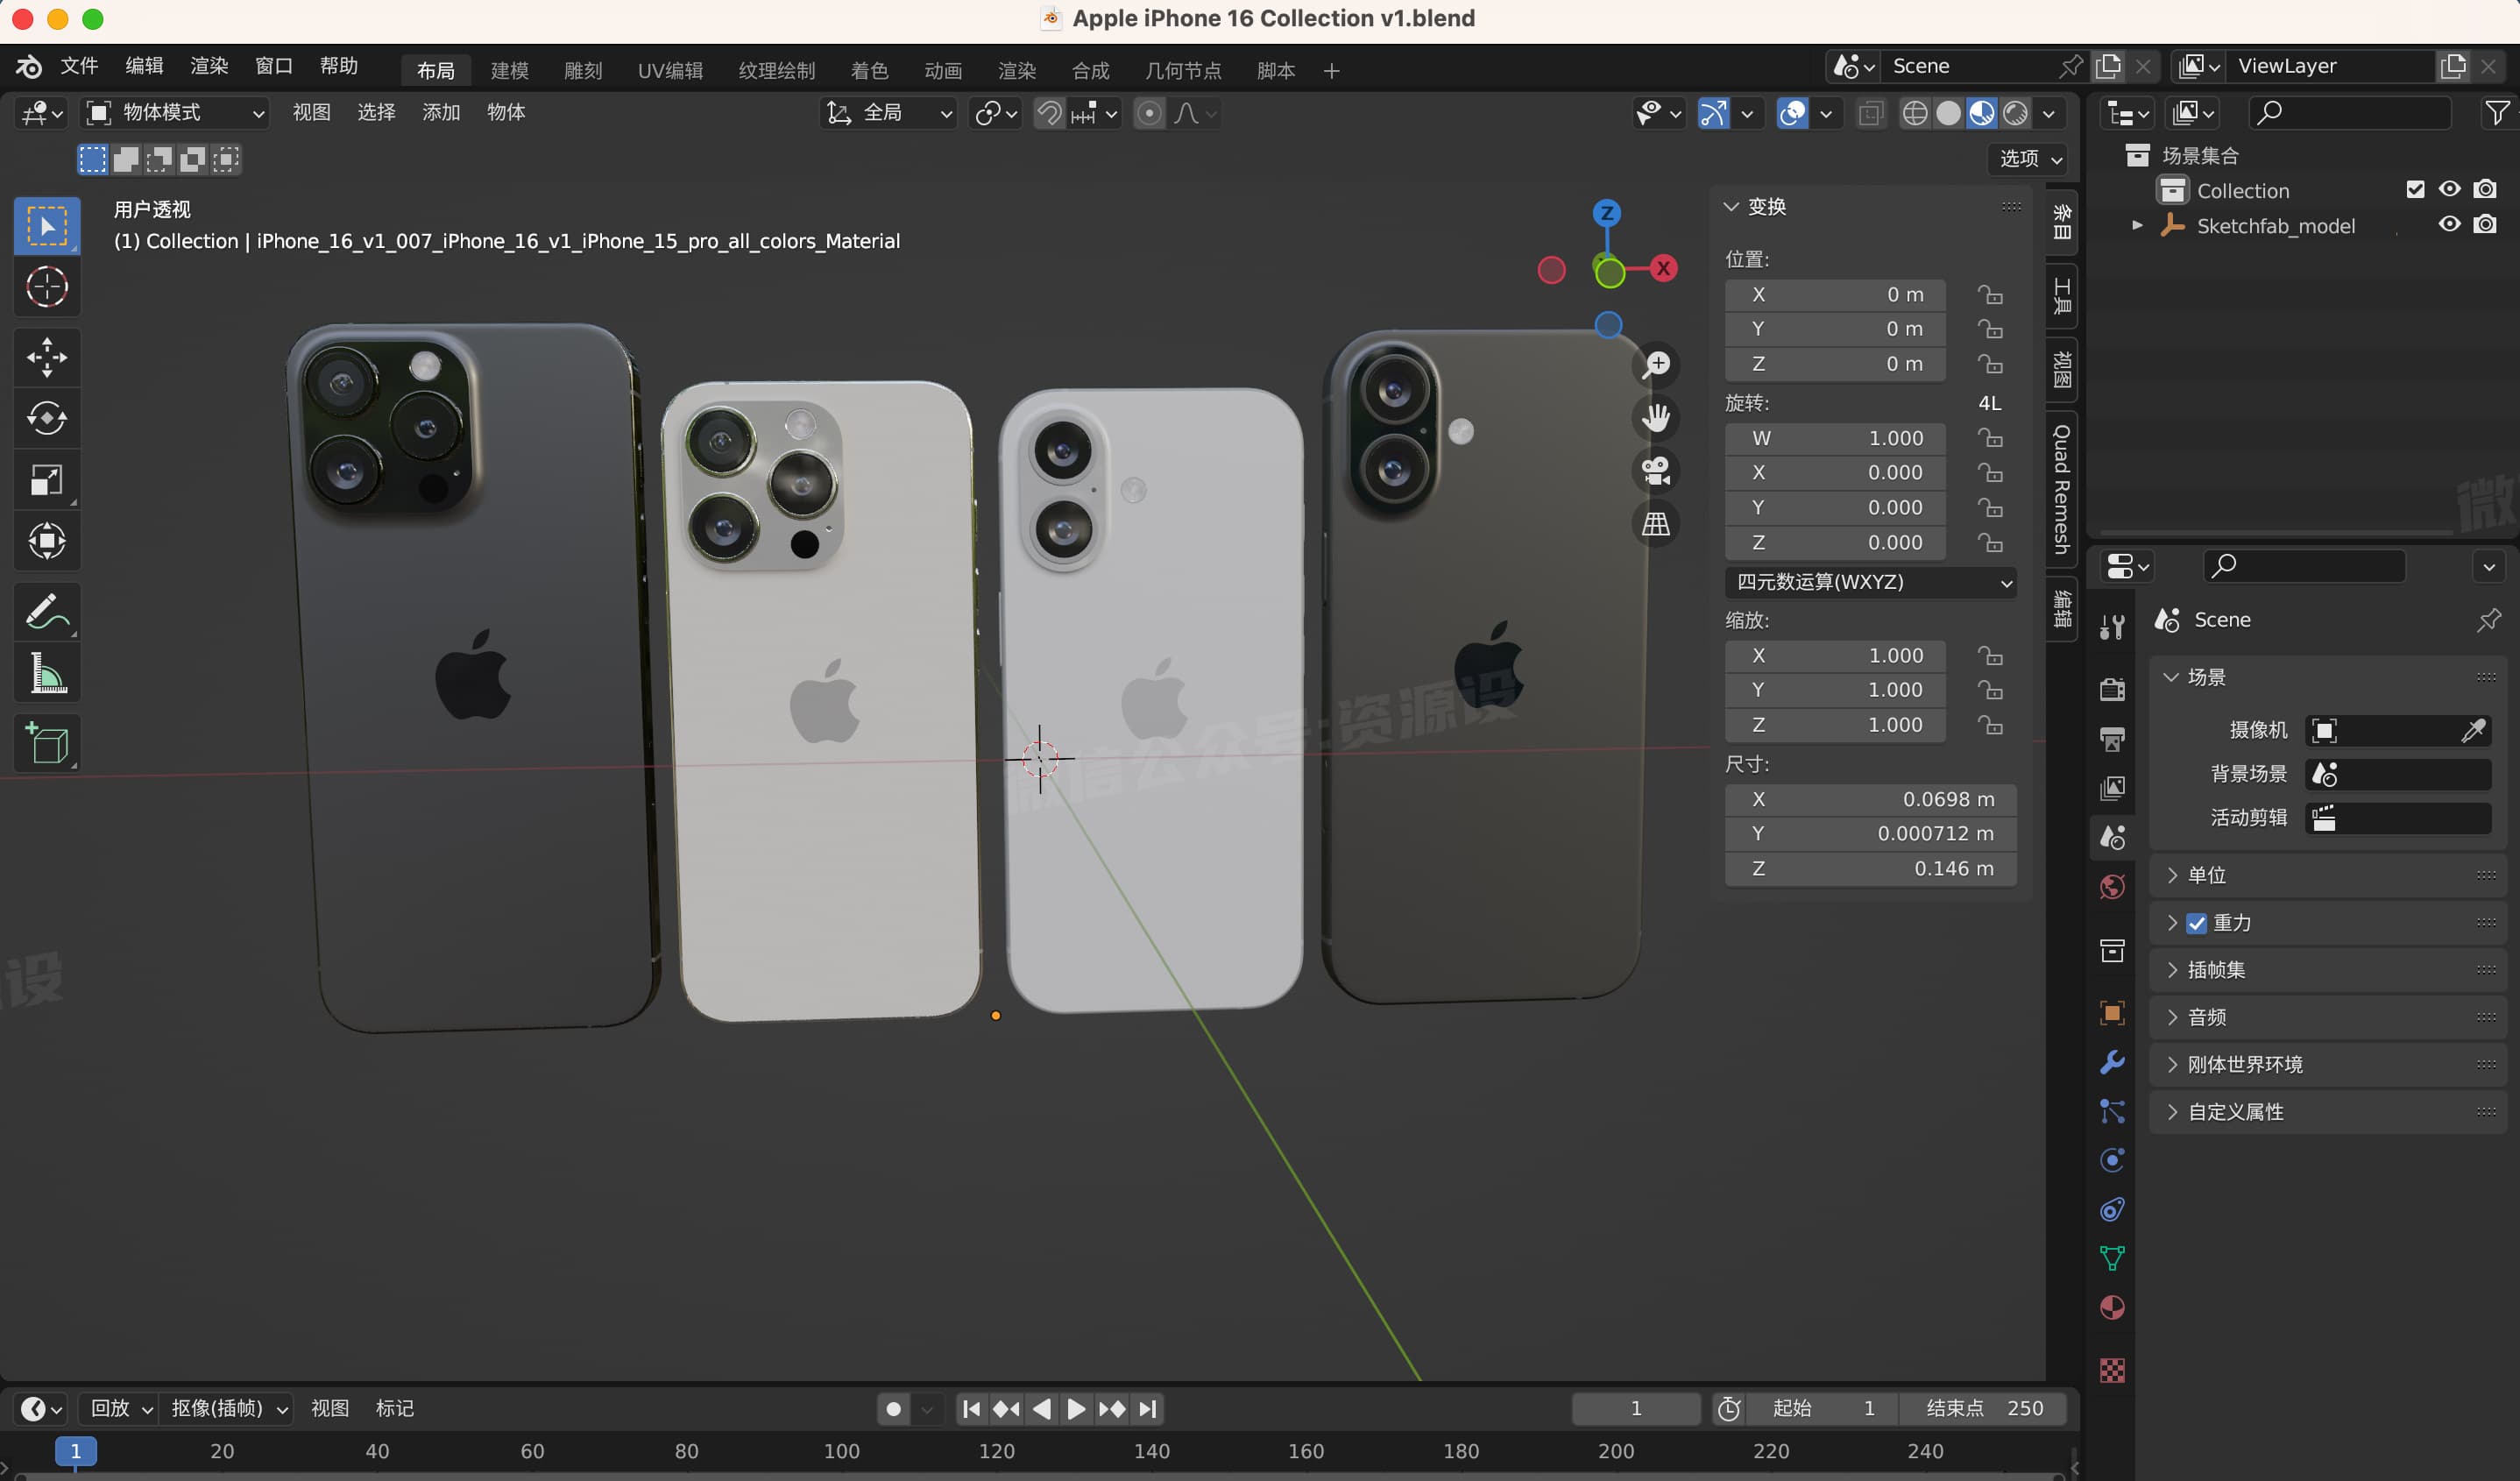This screenshot has width=2520, height=1481.
Task: Select the Annotate pencil tool
Action: coord(47,611)
